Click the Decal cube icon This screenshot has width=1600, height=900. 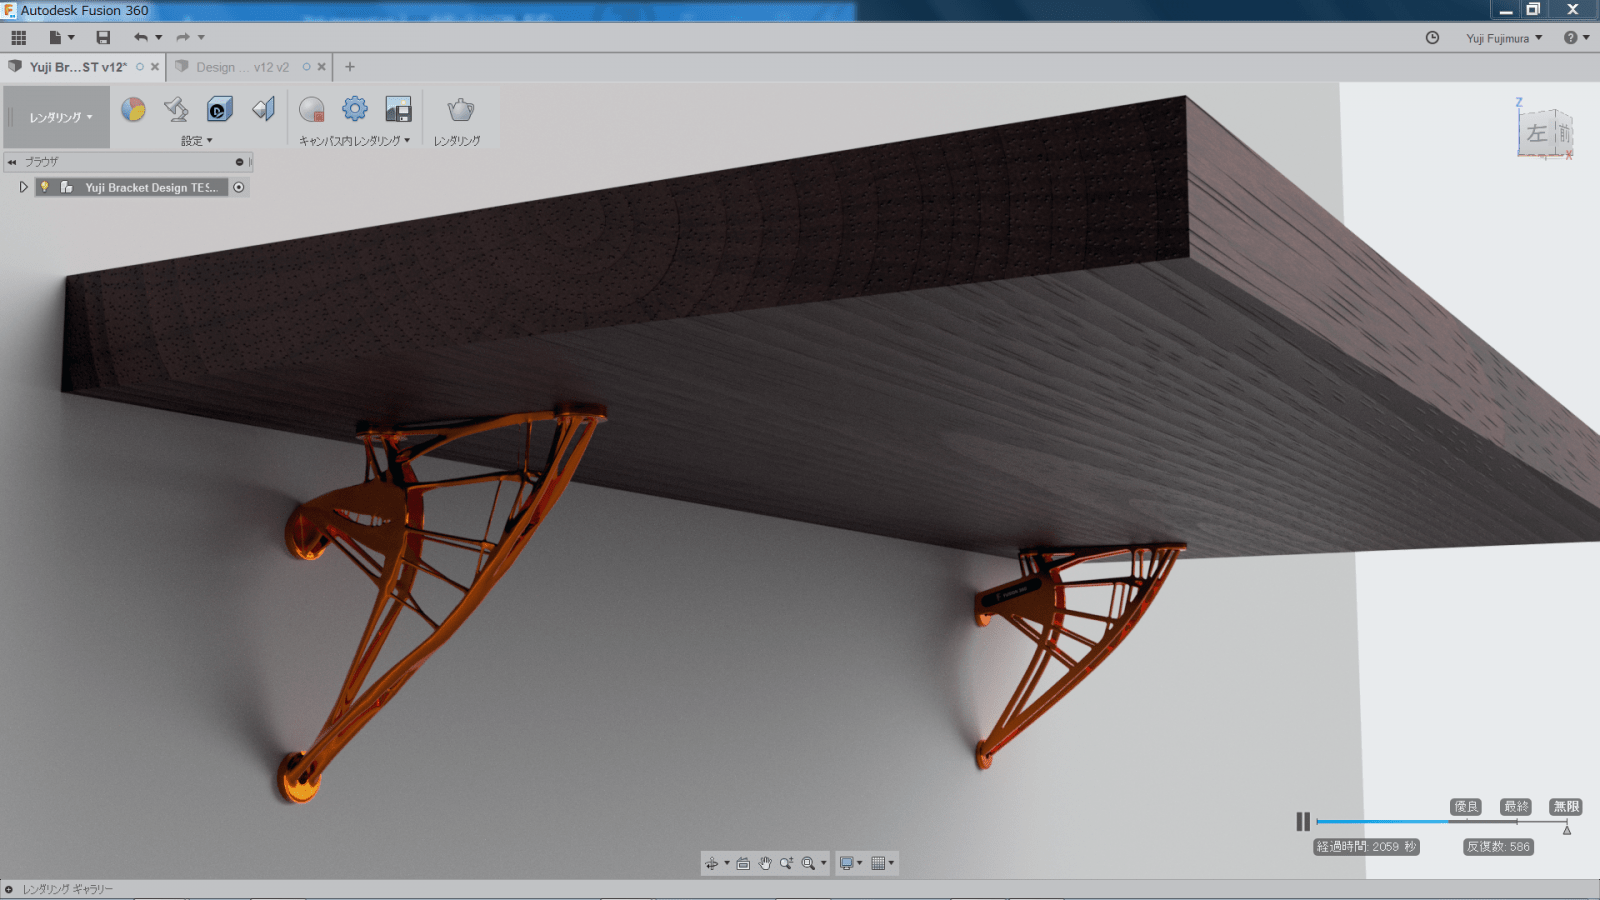coord(219,109)
